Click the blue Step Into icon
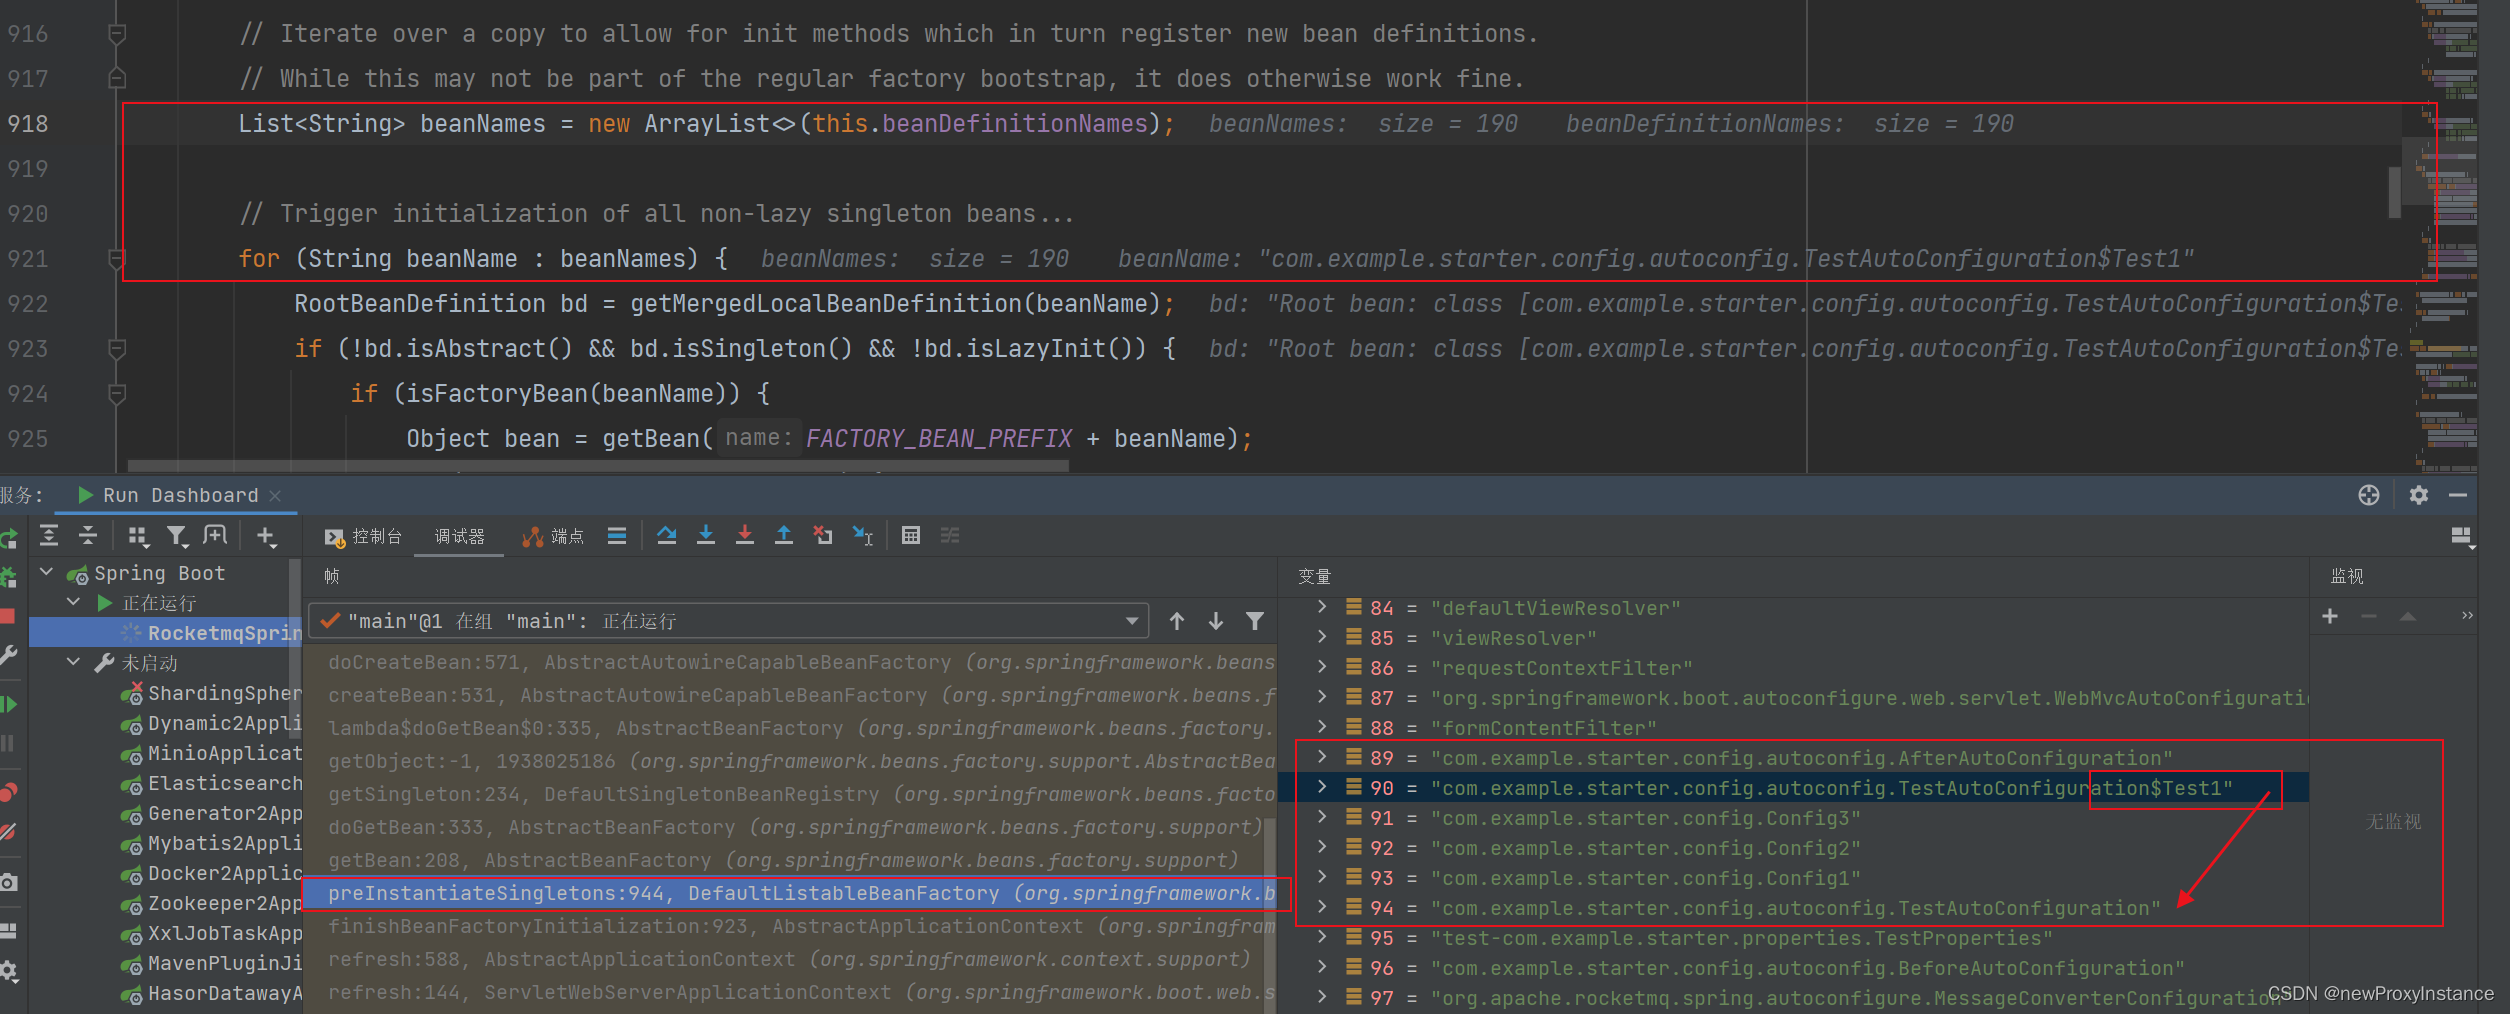2510x1014 pixels. (x=706, y=536)
